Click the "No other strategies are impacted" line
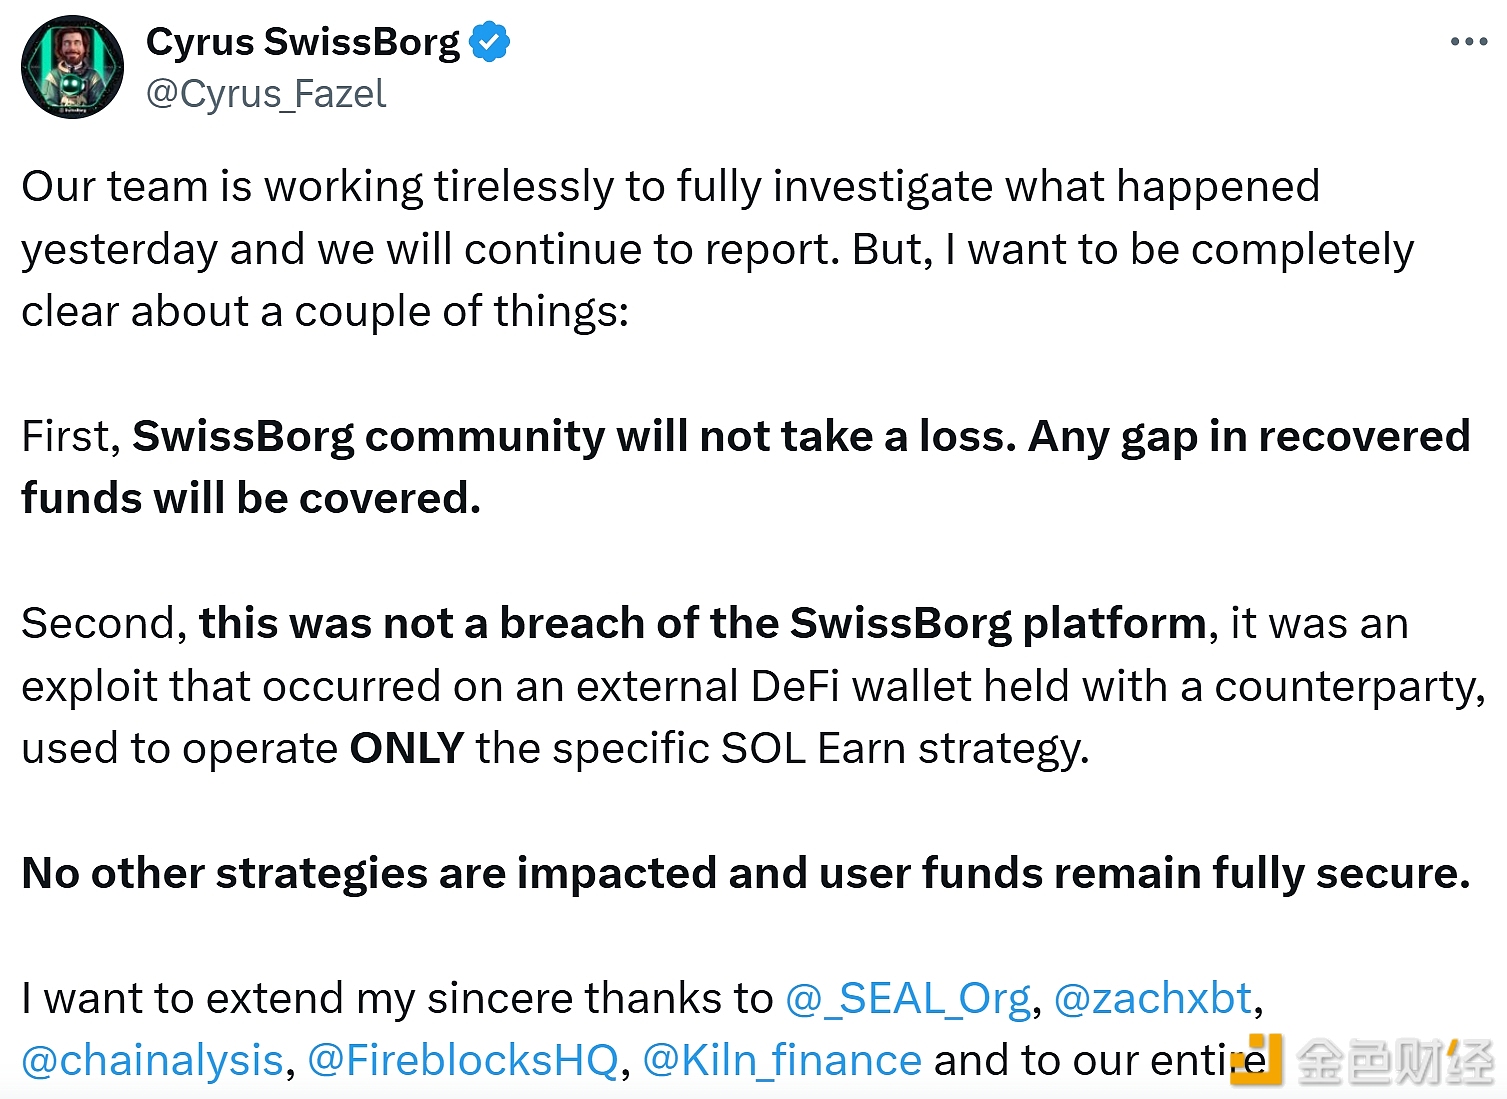1507x1099 pixels. (x=745, y=873)
